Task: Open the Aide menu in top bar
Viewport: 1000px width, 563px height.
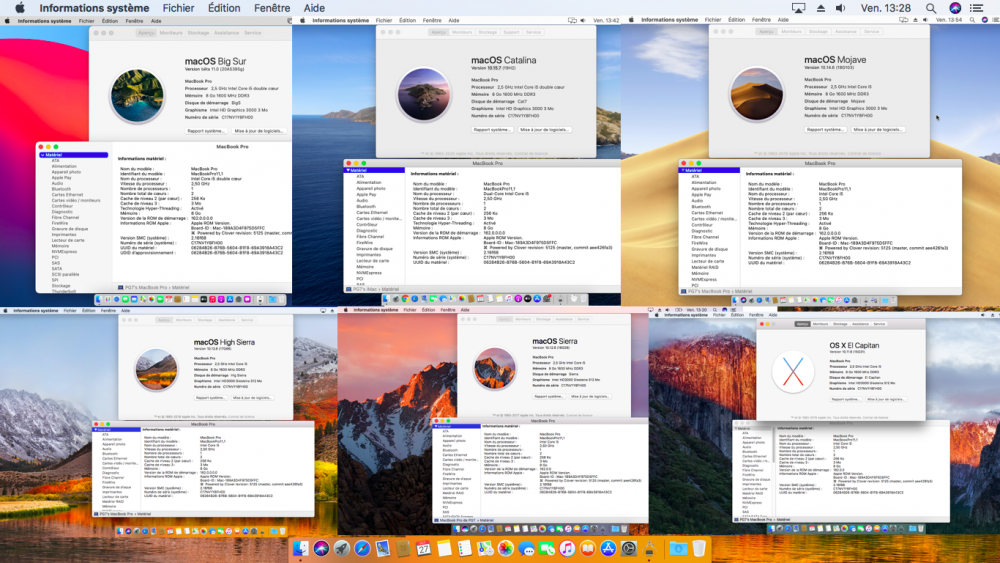Action: 314,8
